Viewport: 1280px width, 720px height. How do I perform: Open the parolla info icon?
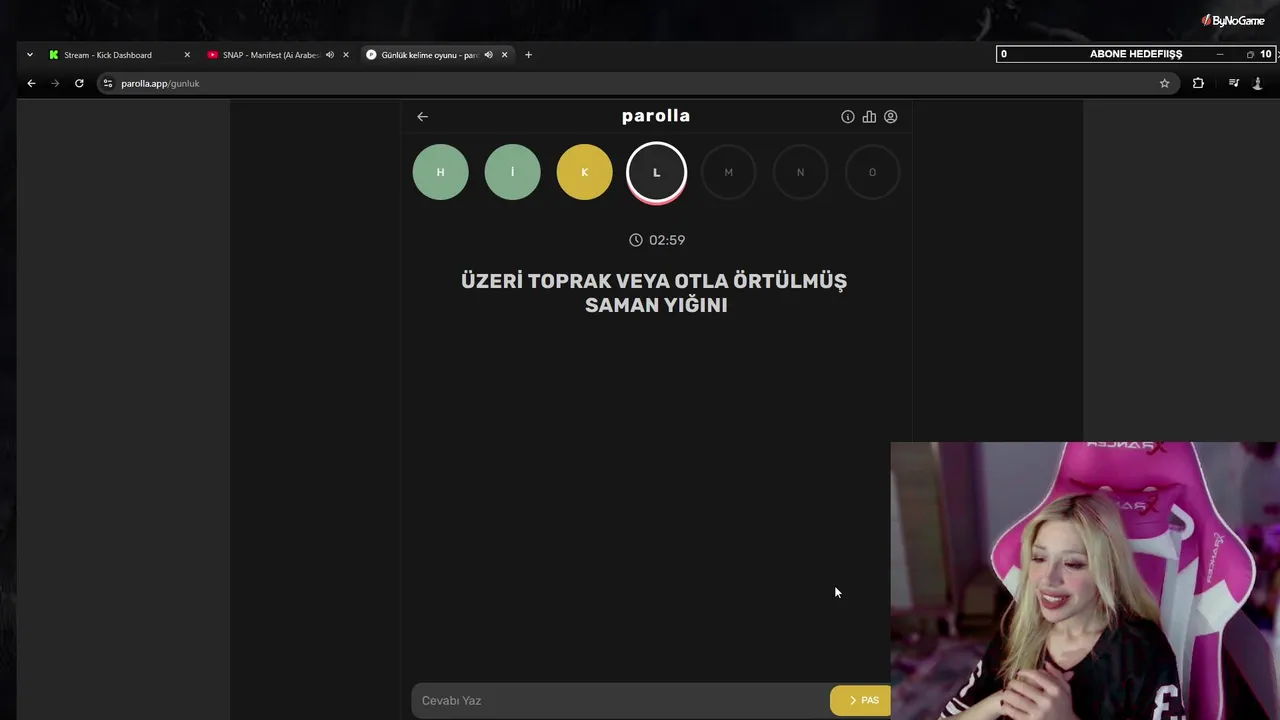[x=848, y=117]
